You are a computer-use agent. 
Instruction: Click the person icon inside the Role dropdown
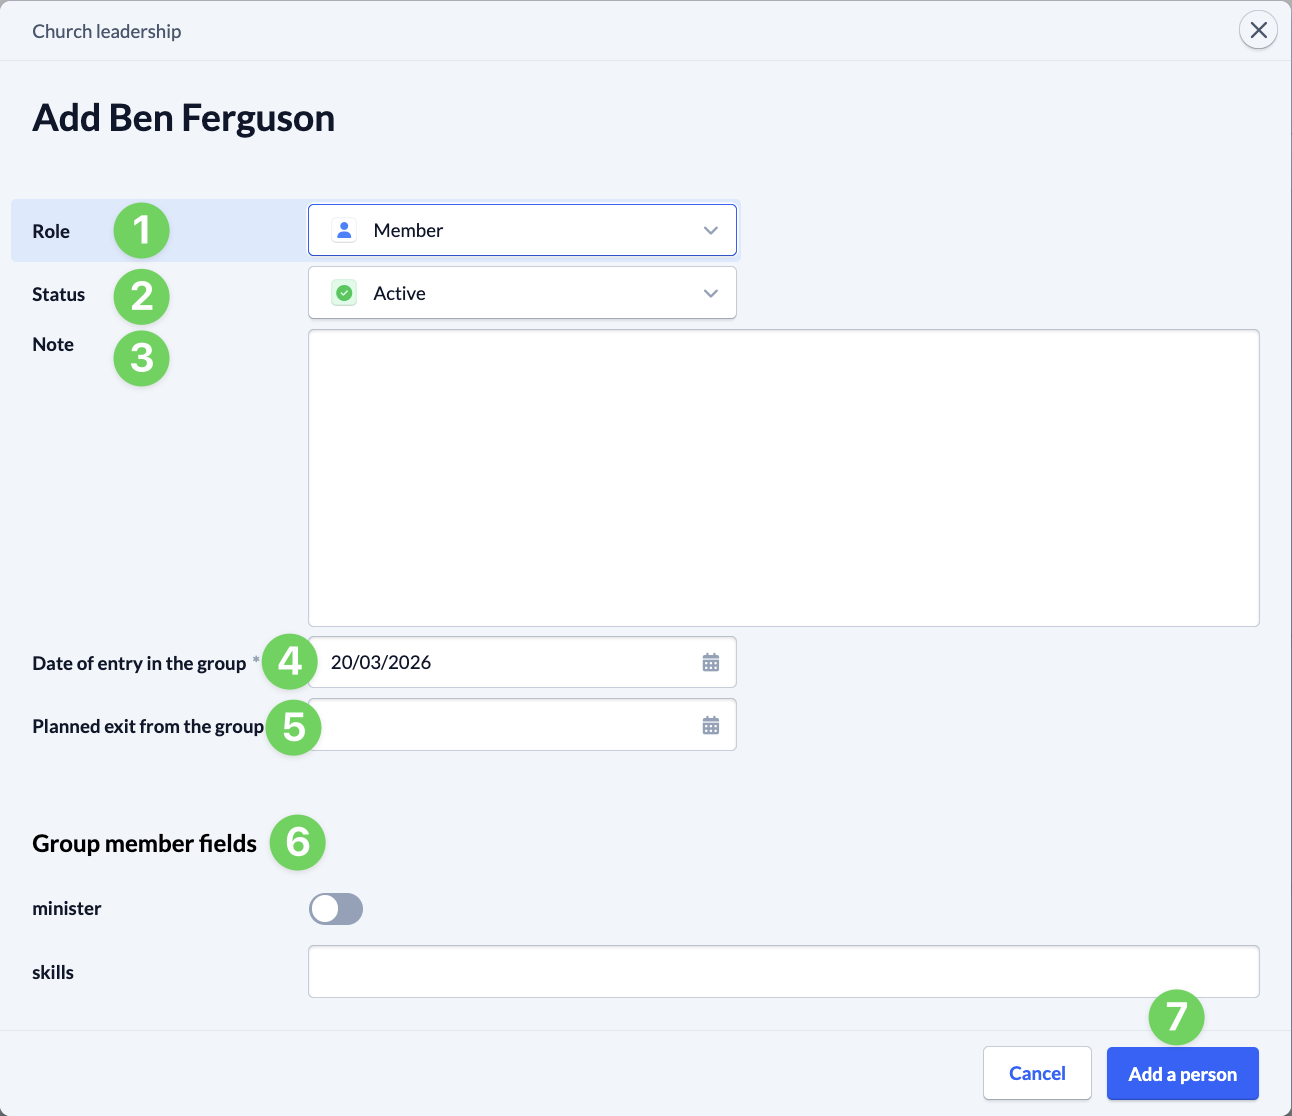[x=343, y=229]
